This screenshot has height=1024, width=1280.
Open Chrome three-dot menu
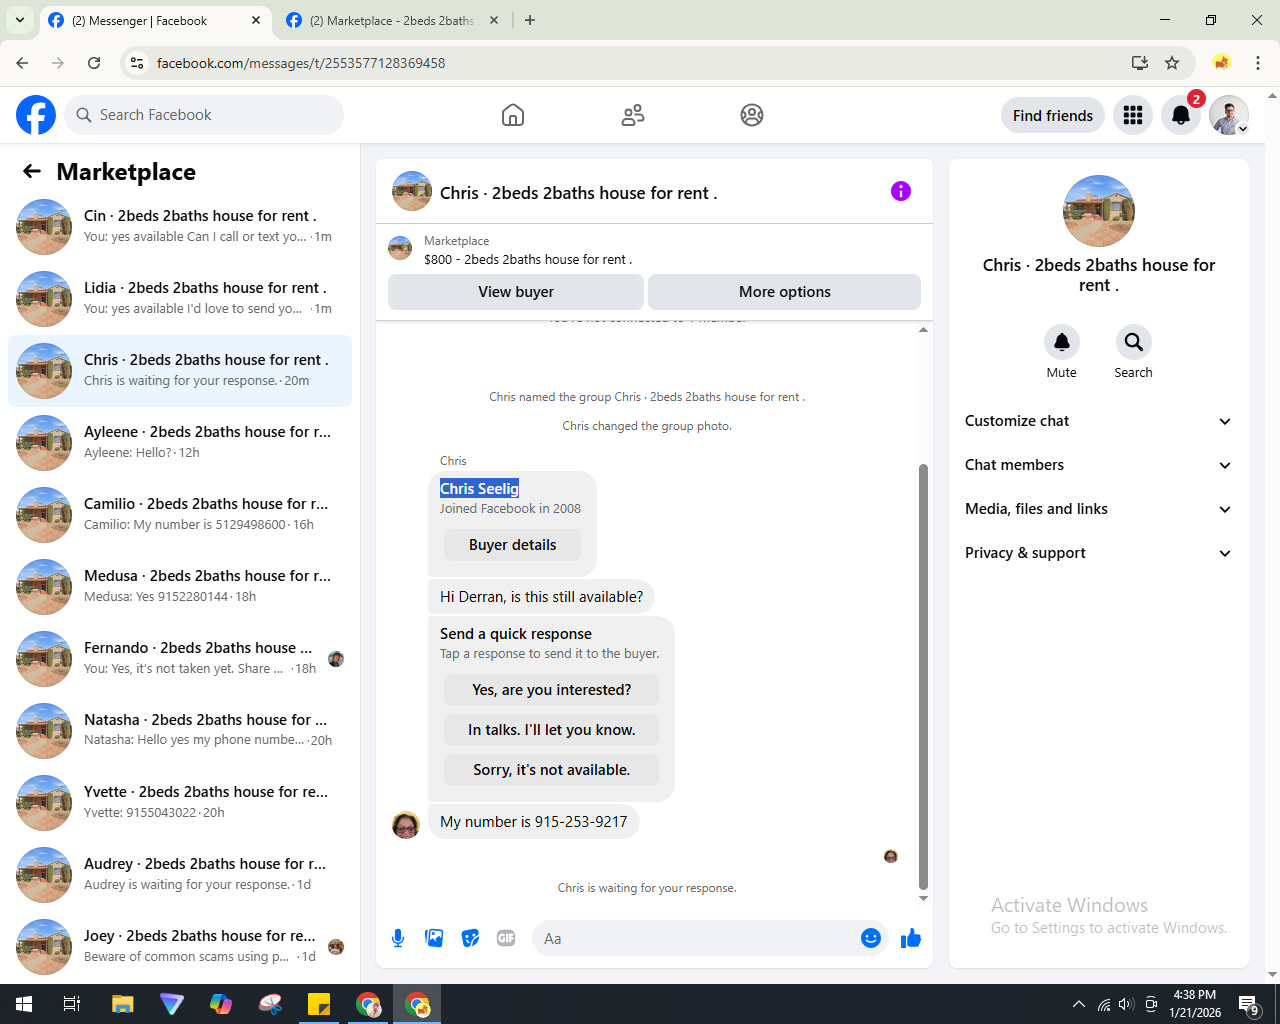pyautogui.click(x=1258, y=63)
